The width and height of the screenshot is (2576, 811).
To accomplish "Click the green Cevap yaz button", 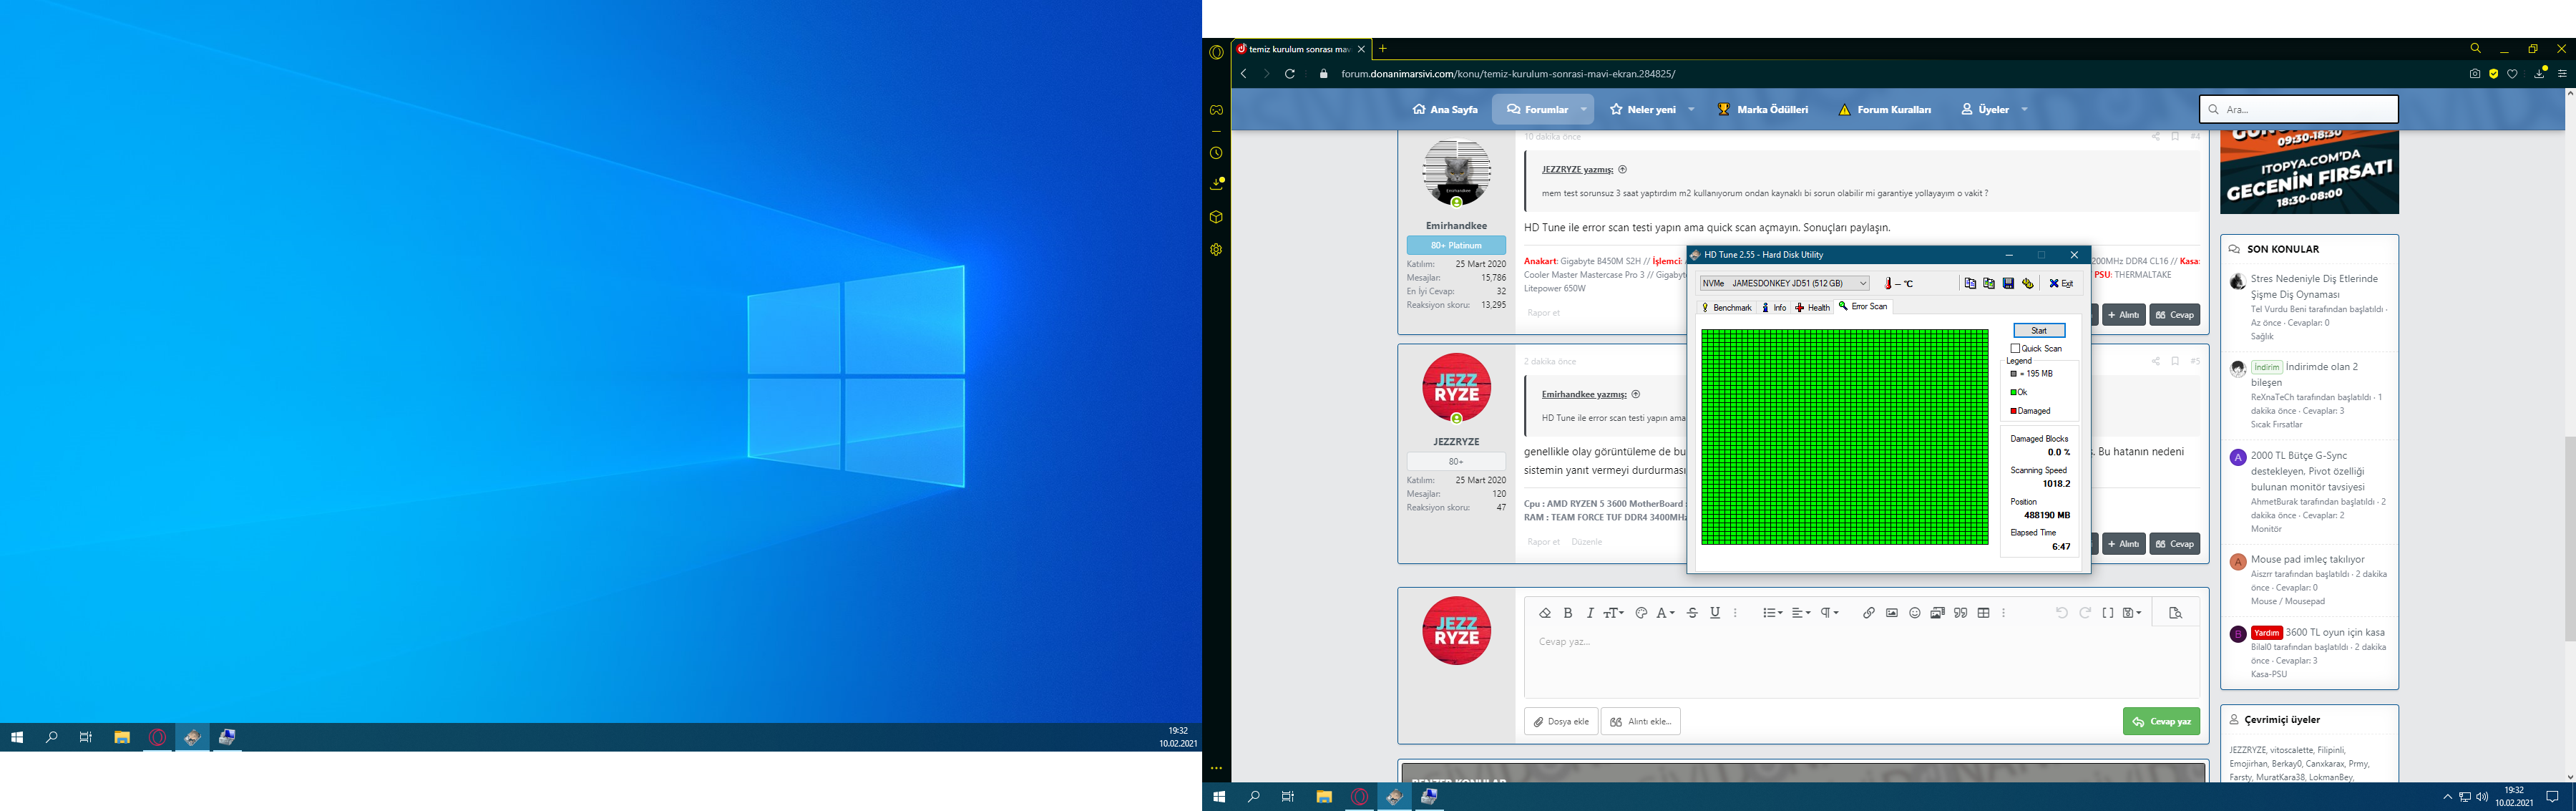I will 2161,721.
